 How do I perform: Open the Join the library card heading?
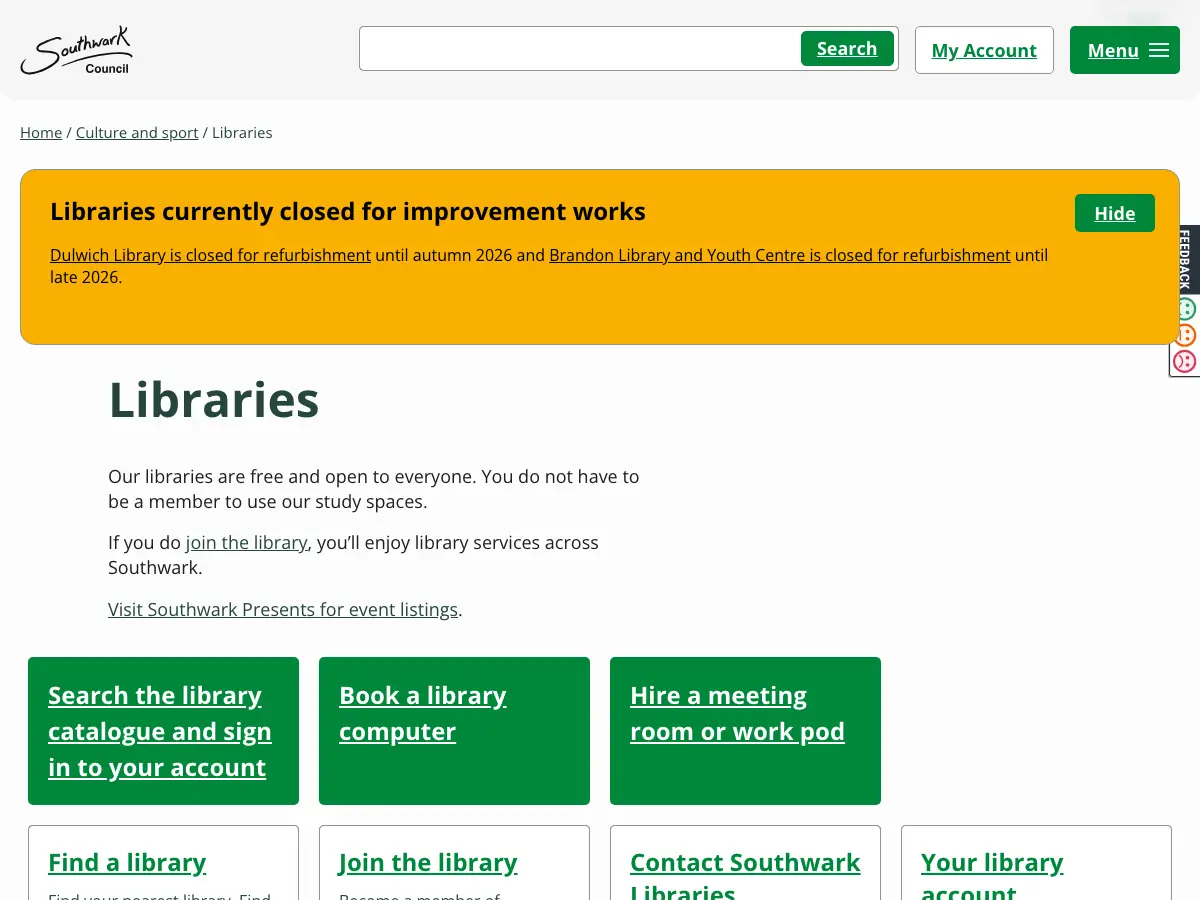428,862
